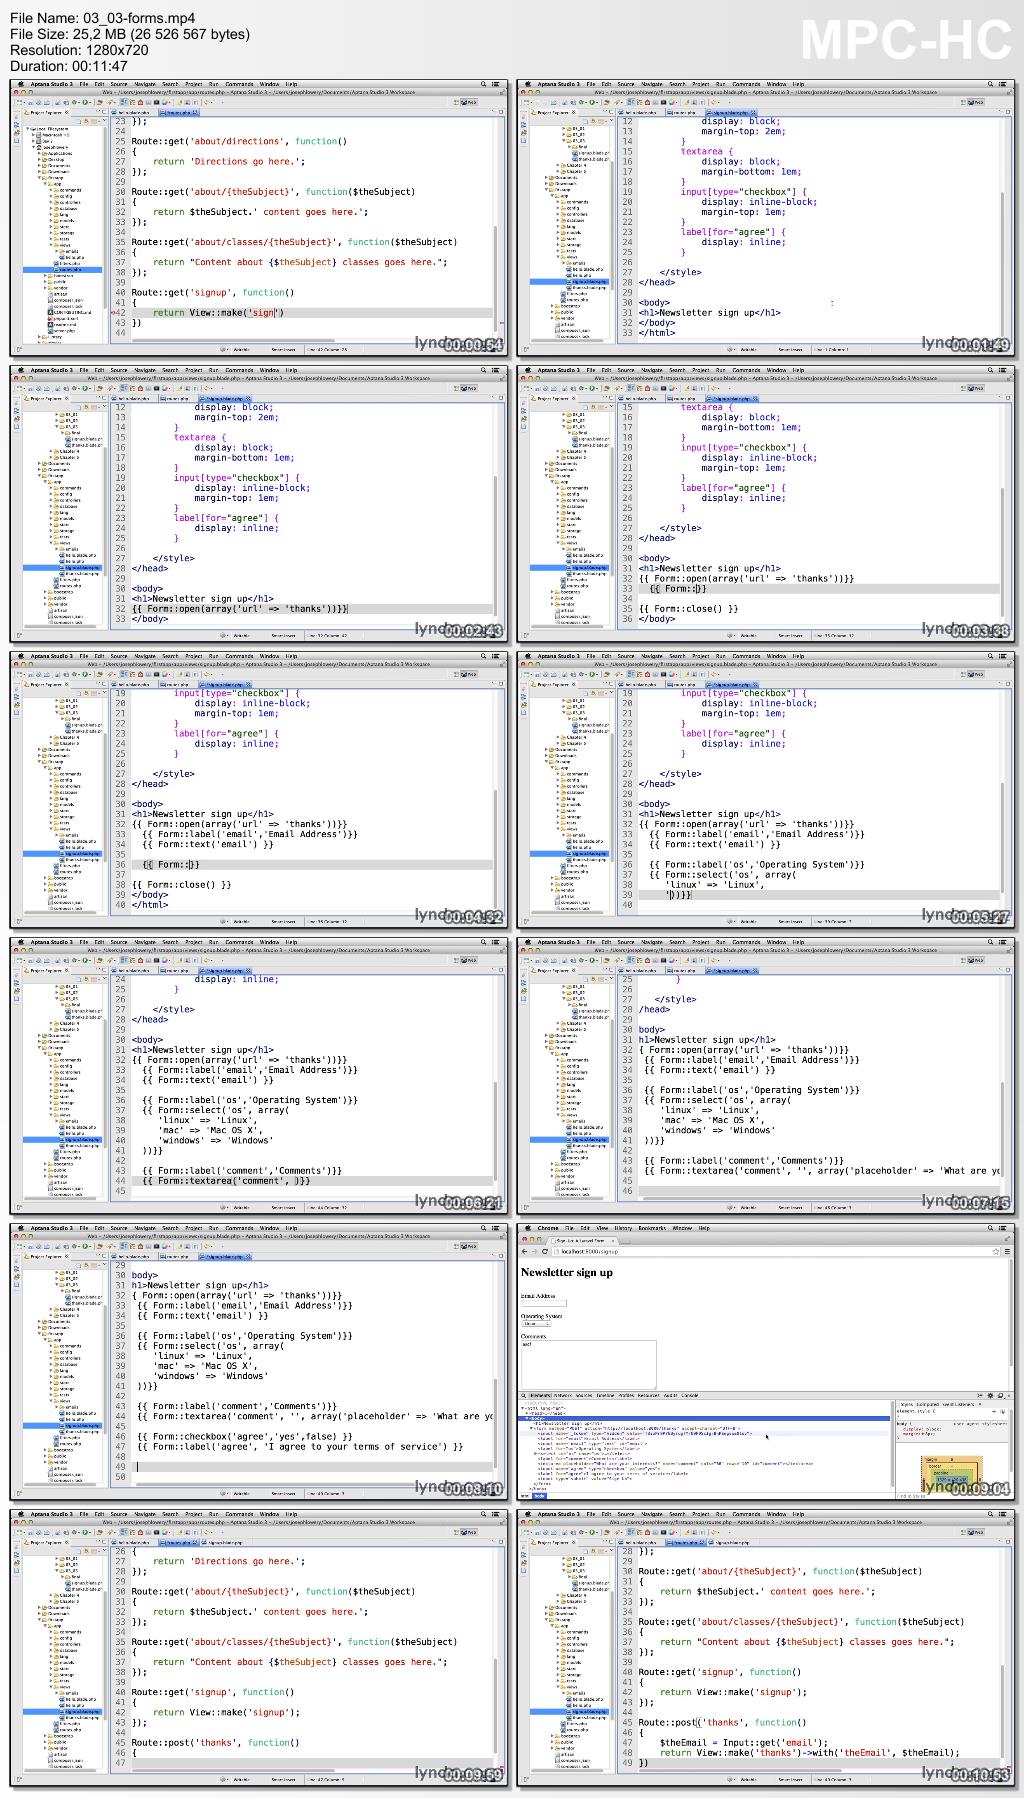Click the bookmark star in Chrome's address bar
1024x1798 pixels.
995,1251
